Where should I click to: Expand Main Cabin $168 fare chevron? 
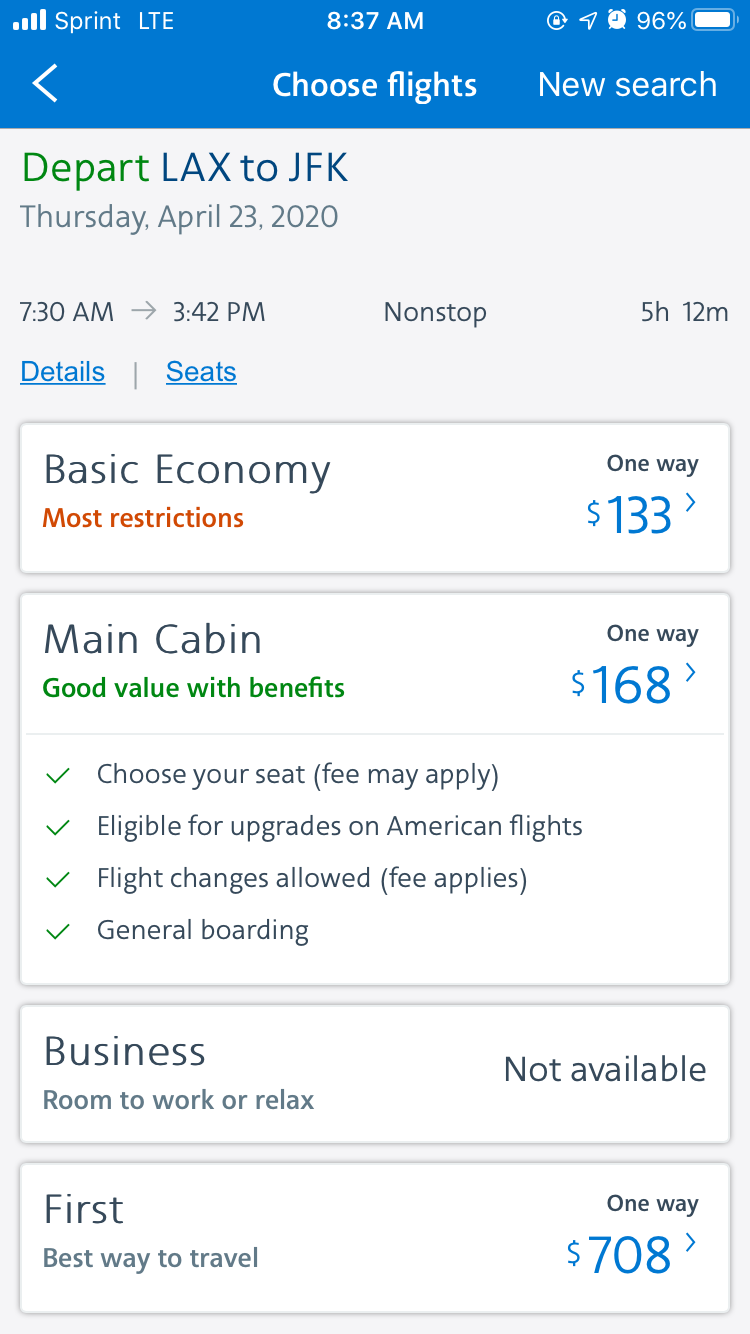click(690, 673)
